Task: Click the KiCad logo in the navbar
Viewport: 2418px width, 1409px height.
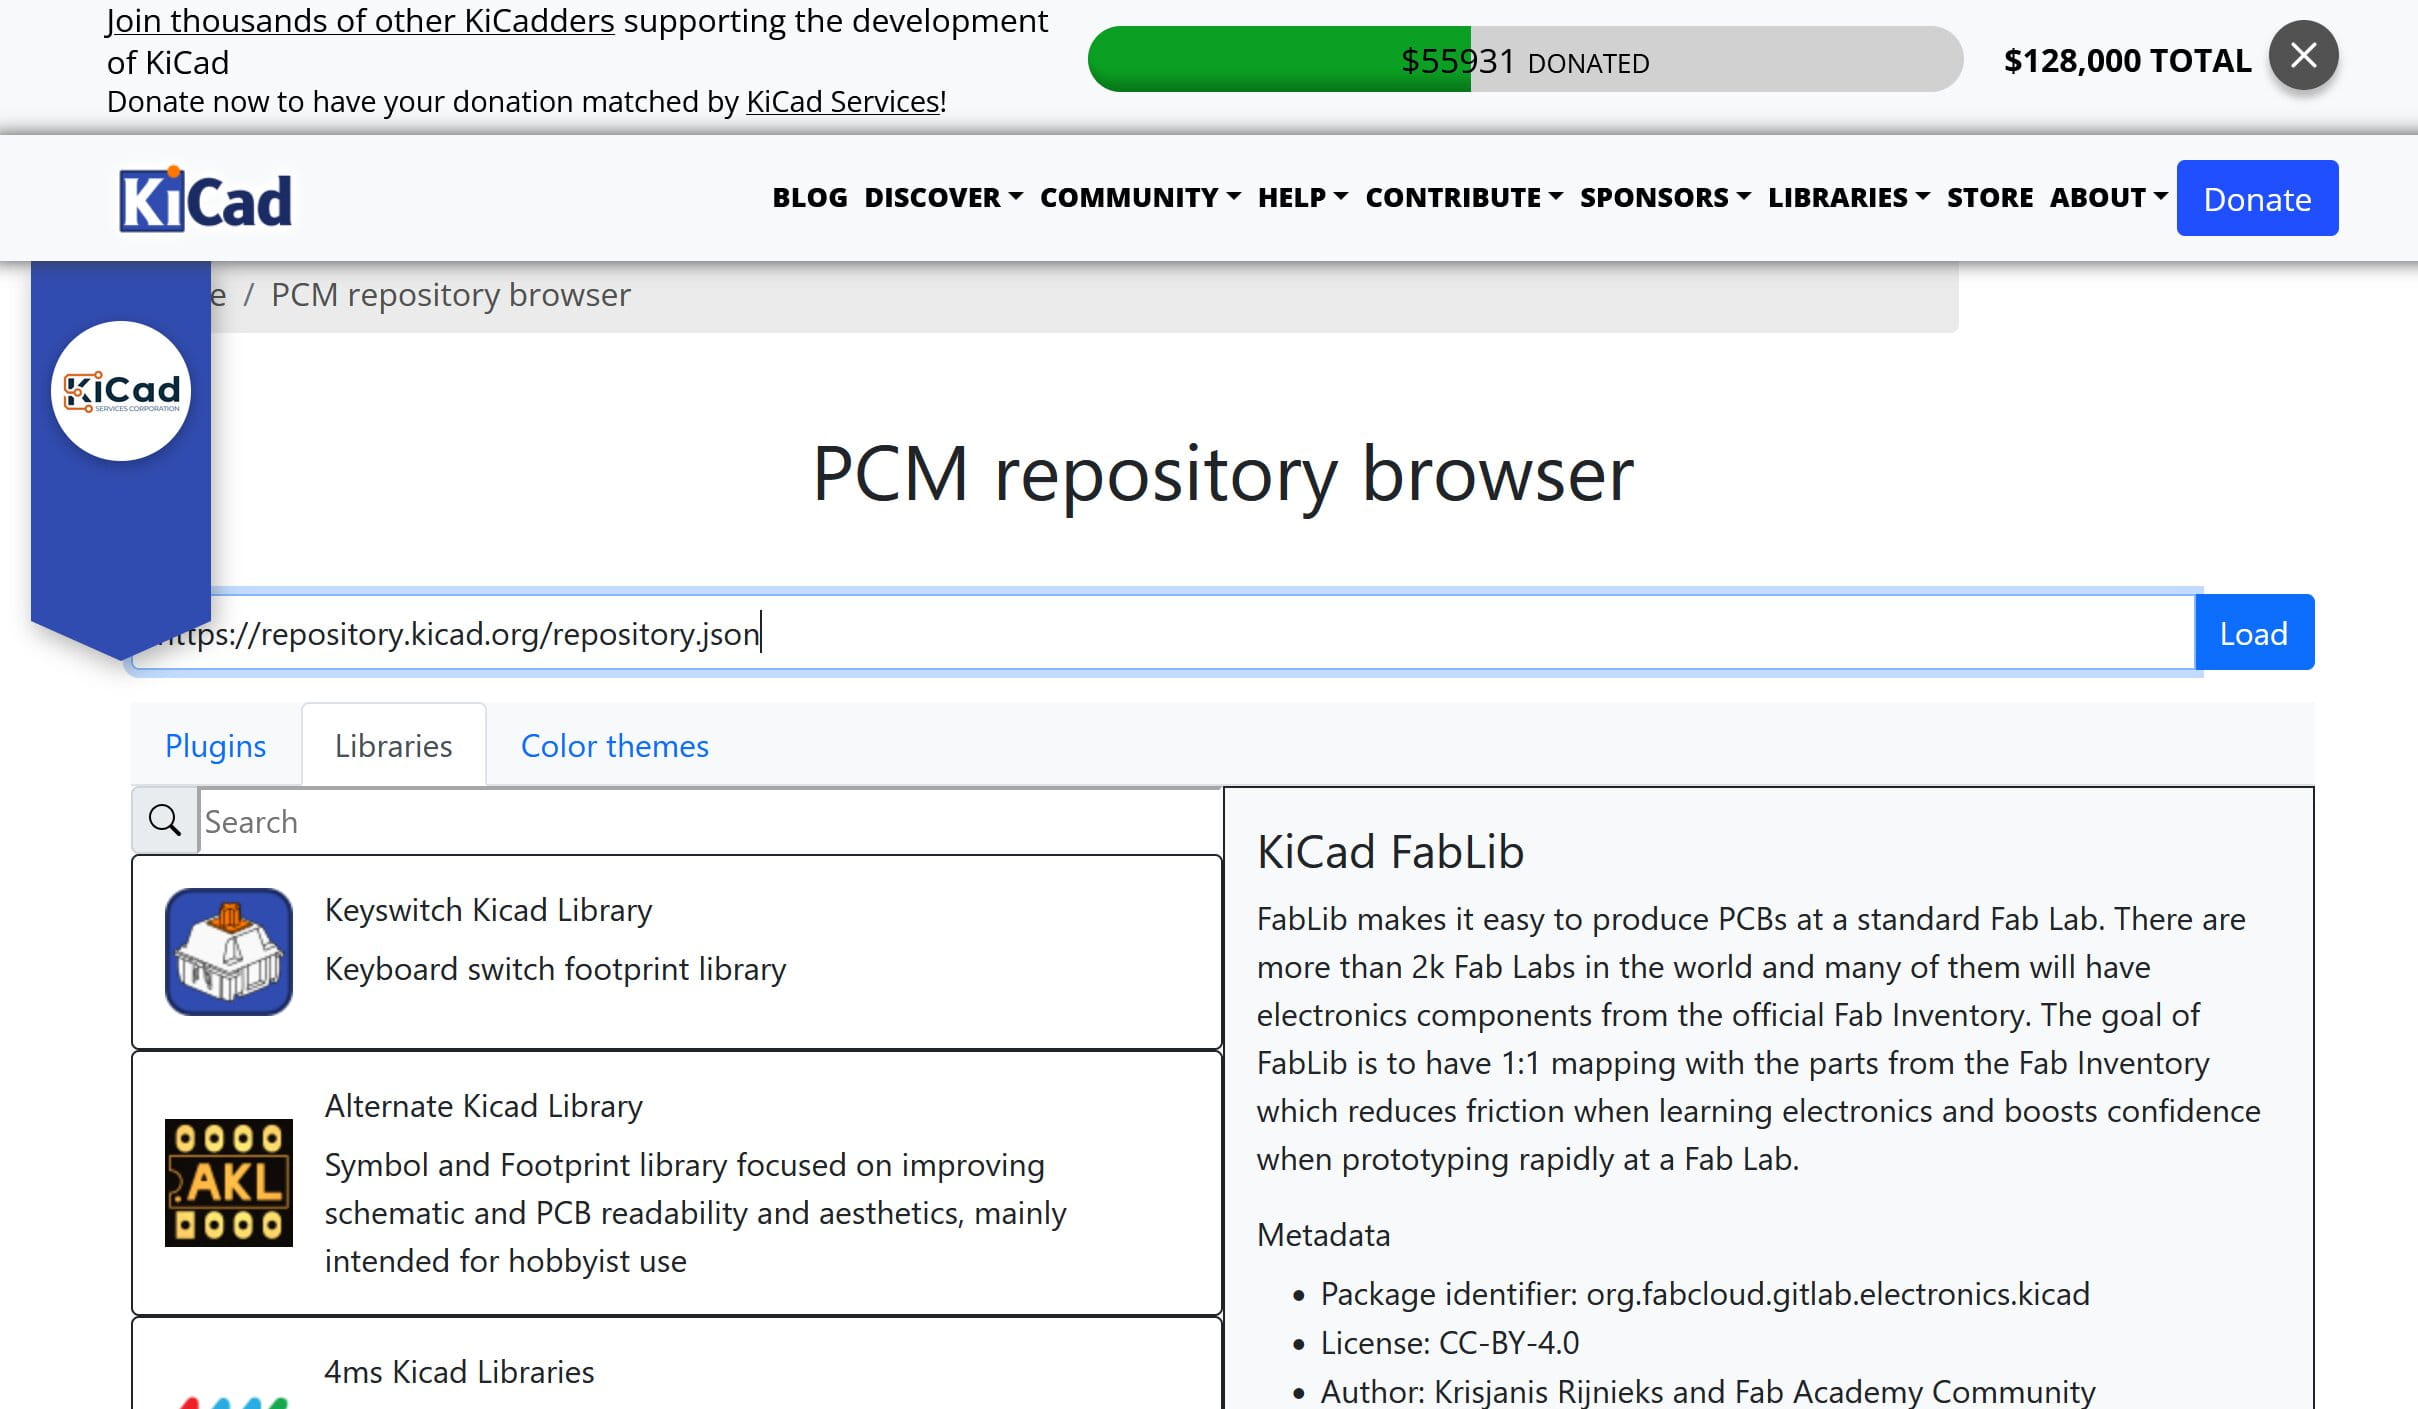Action: click(x=205, y=199)
